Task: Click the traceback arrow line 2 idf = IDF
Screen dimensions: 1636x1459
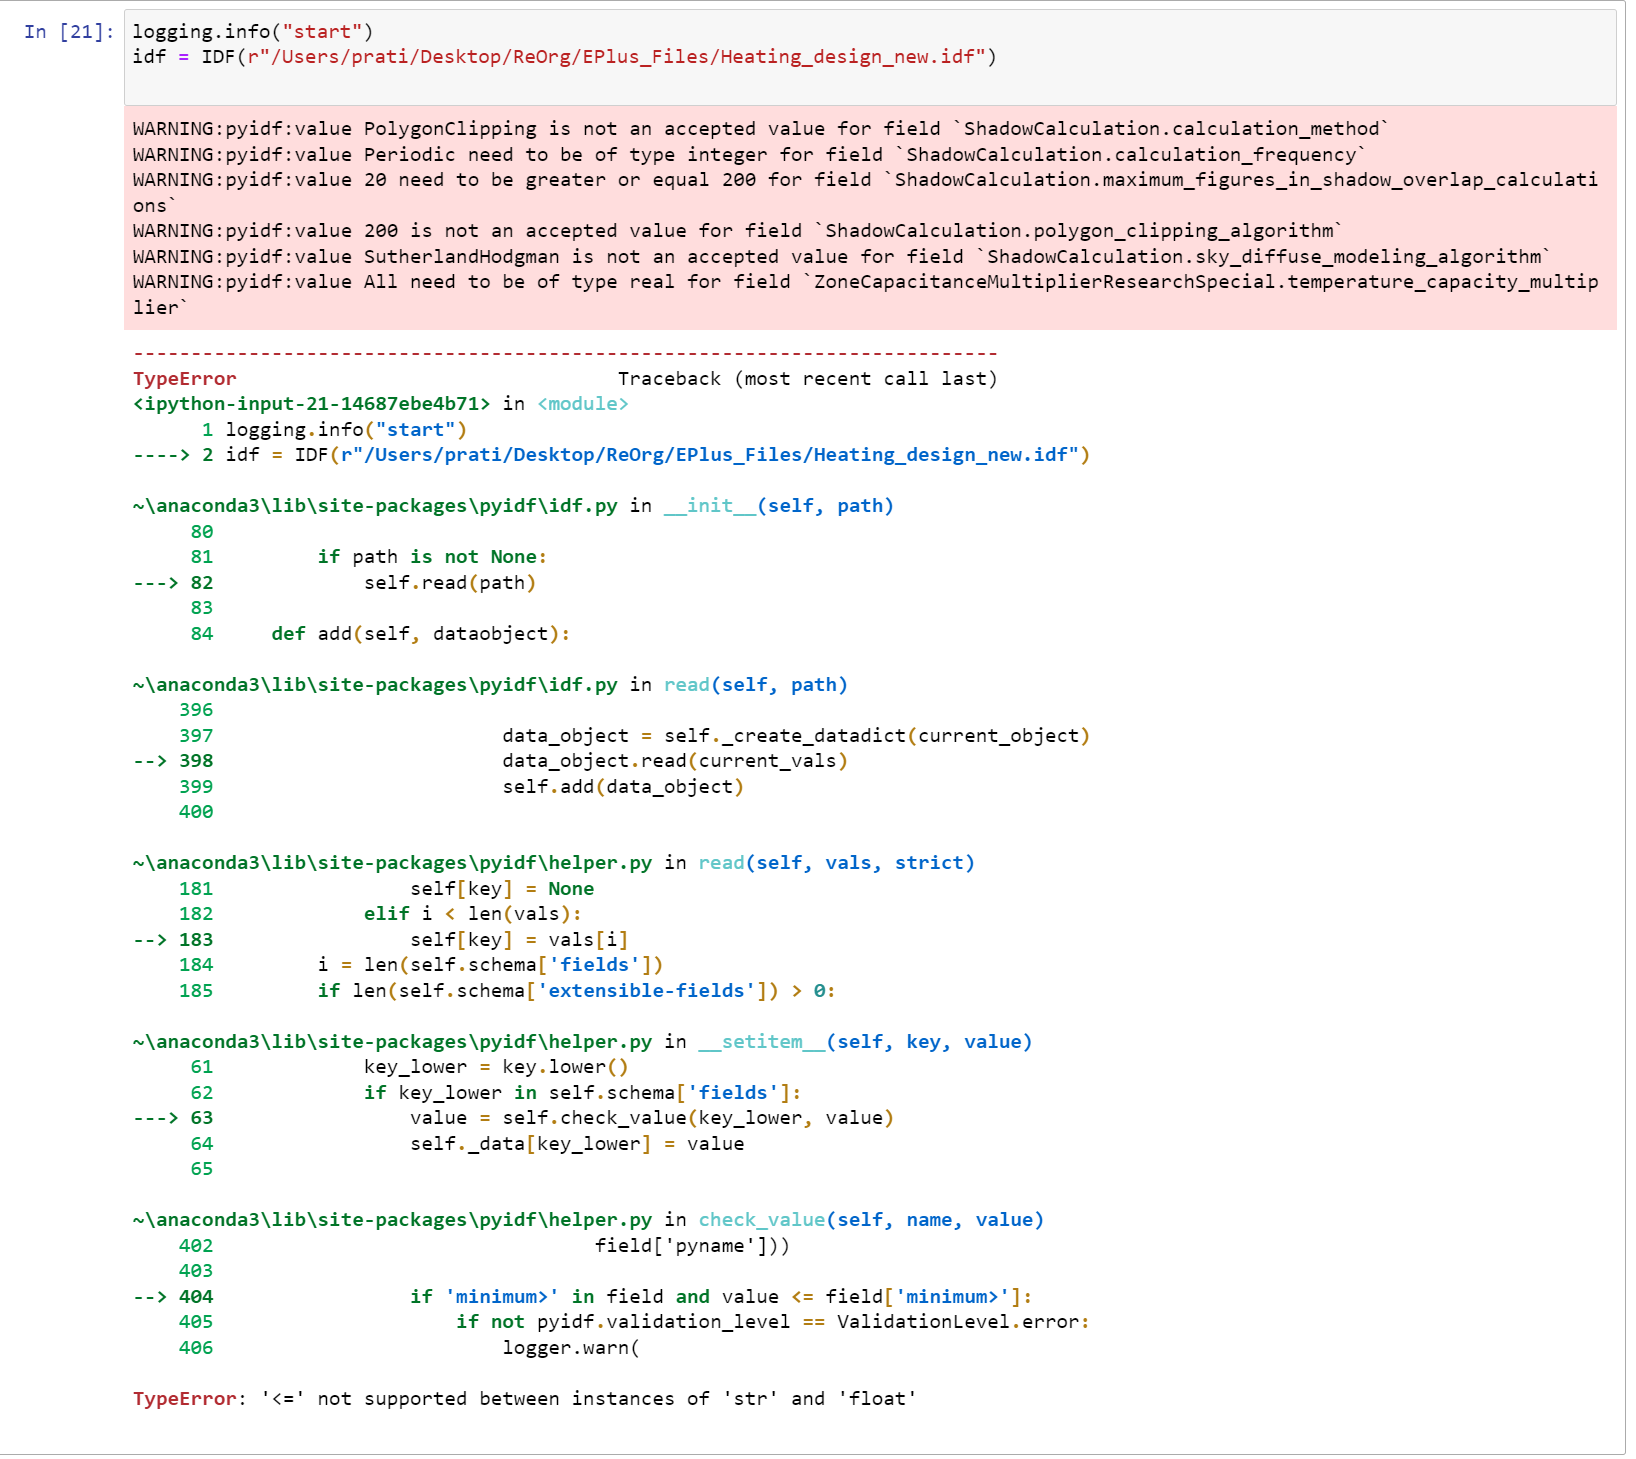Action: point(611,455)
